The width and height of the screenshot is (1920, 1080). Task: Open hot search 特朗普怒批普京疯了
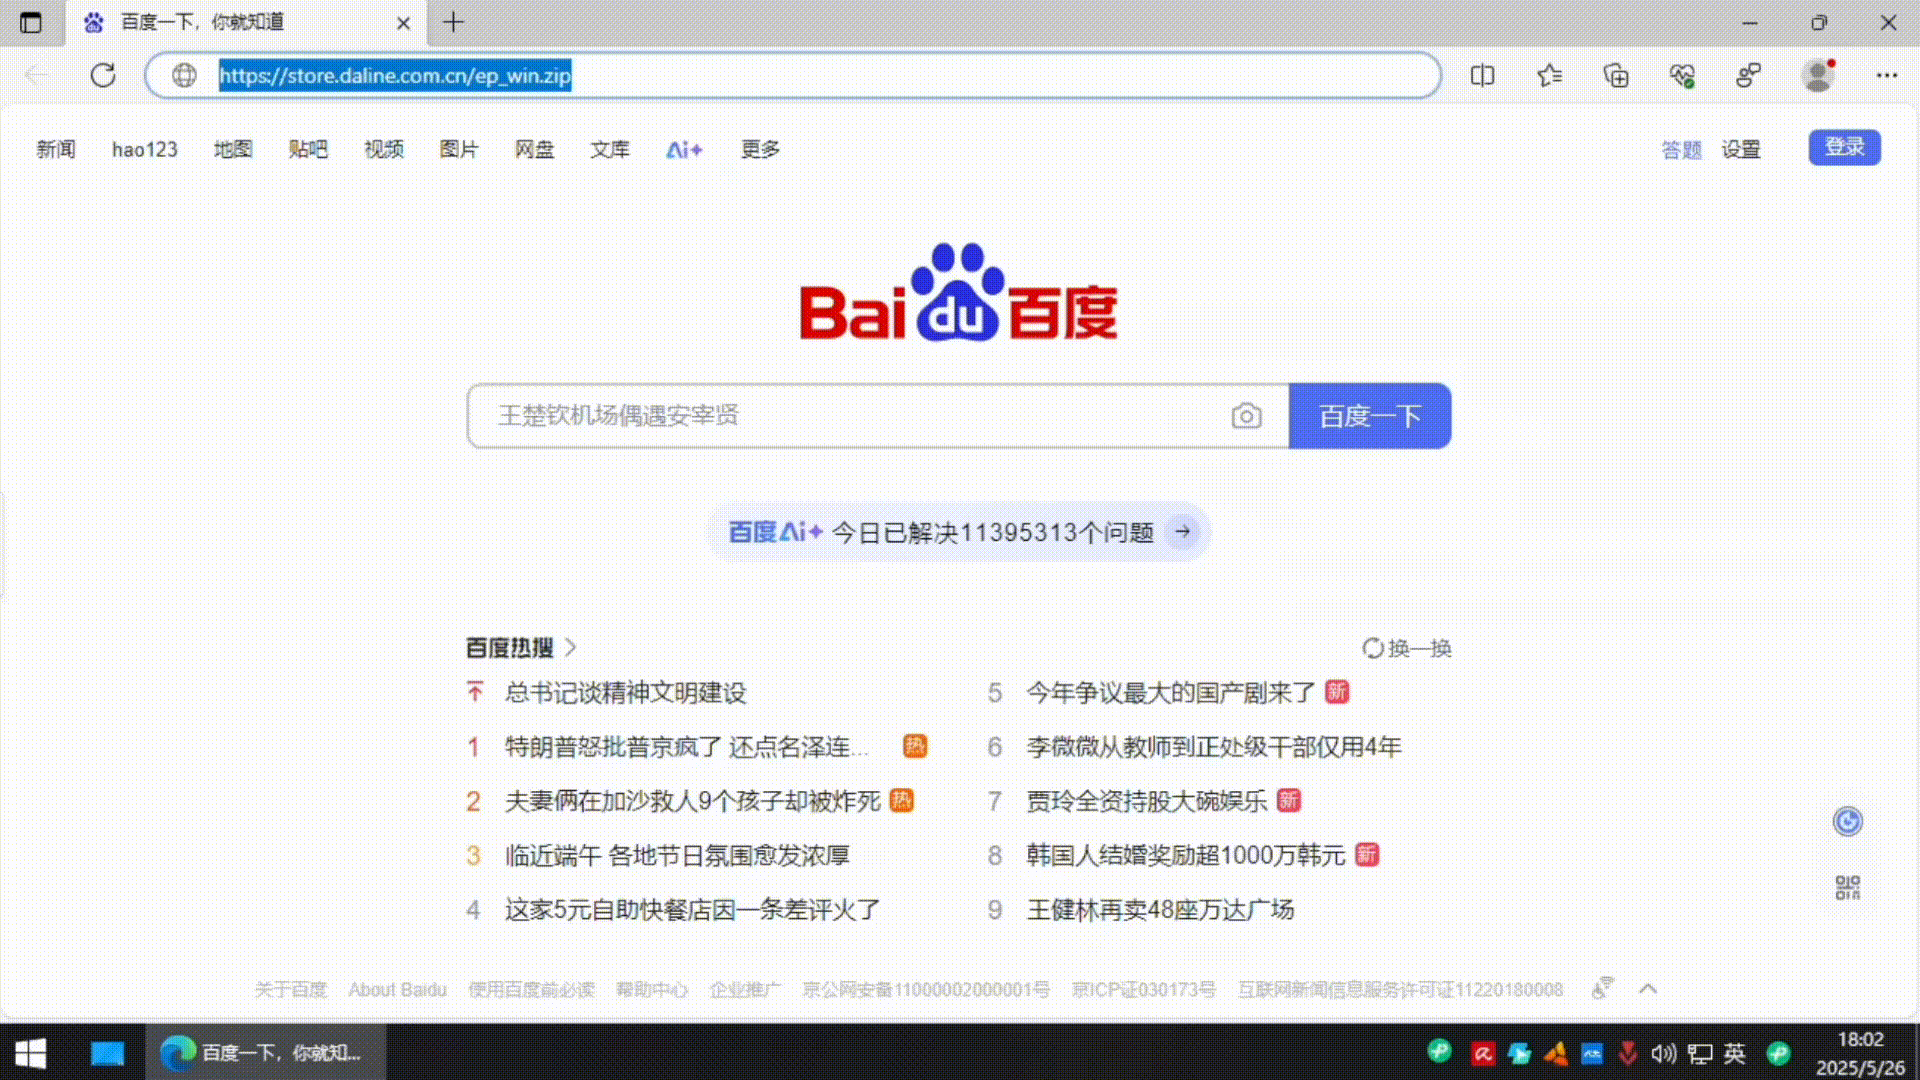(687, 747)
